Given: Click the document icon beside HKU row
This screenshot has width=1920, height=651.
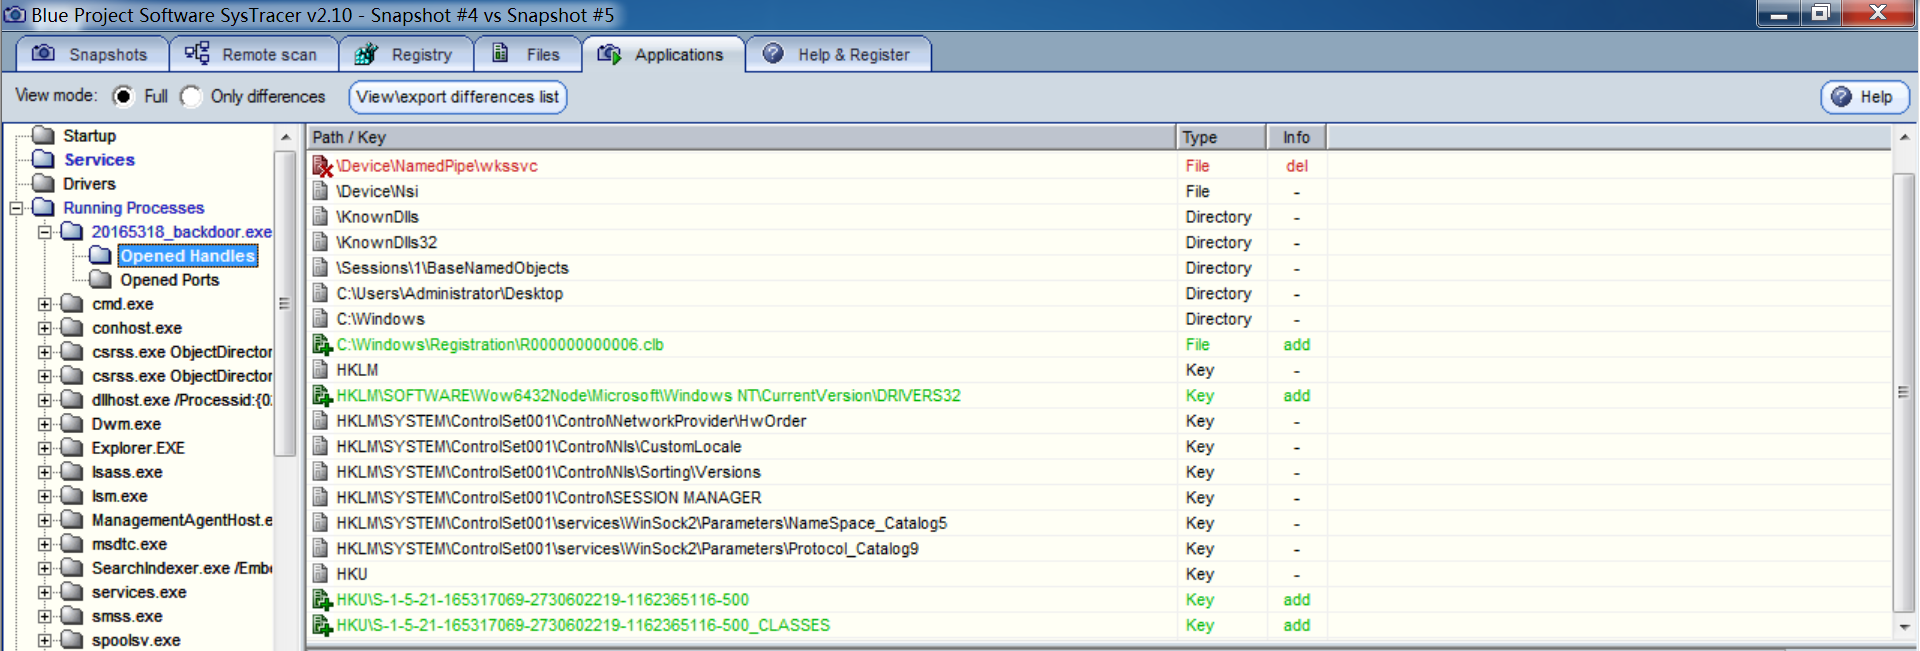Looking at the screenshot, I should pyautogui.click(x=321, y=574).
